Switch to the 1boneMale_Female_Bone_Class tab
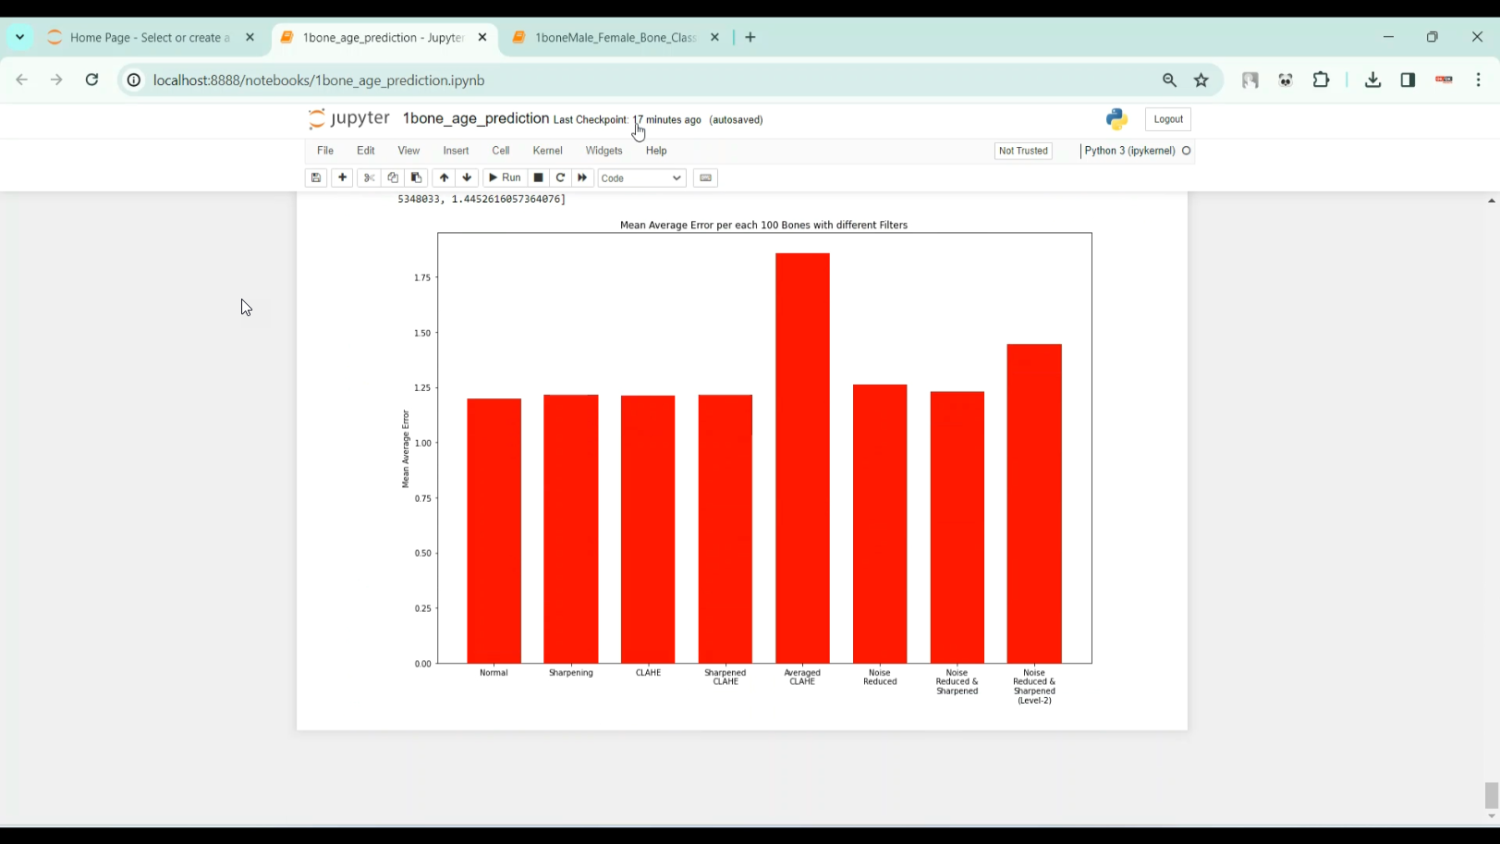This screenshot has height=844, width=1500. (x=614, y=37)
